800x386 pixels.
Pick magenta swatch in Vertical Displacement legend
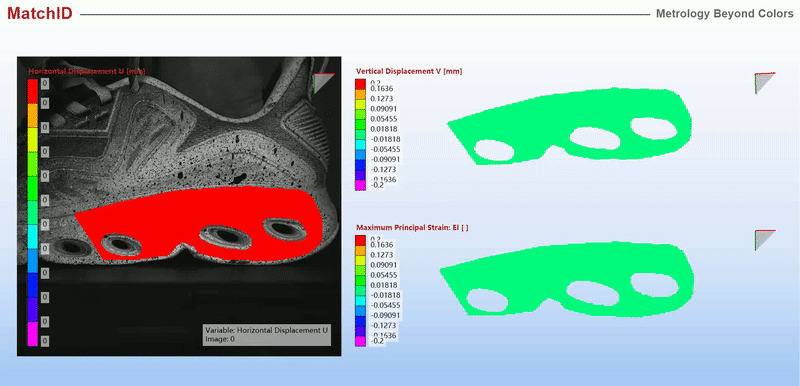point(361,186)
